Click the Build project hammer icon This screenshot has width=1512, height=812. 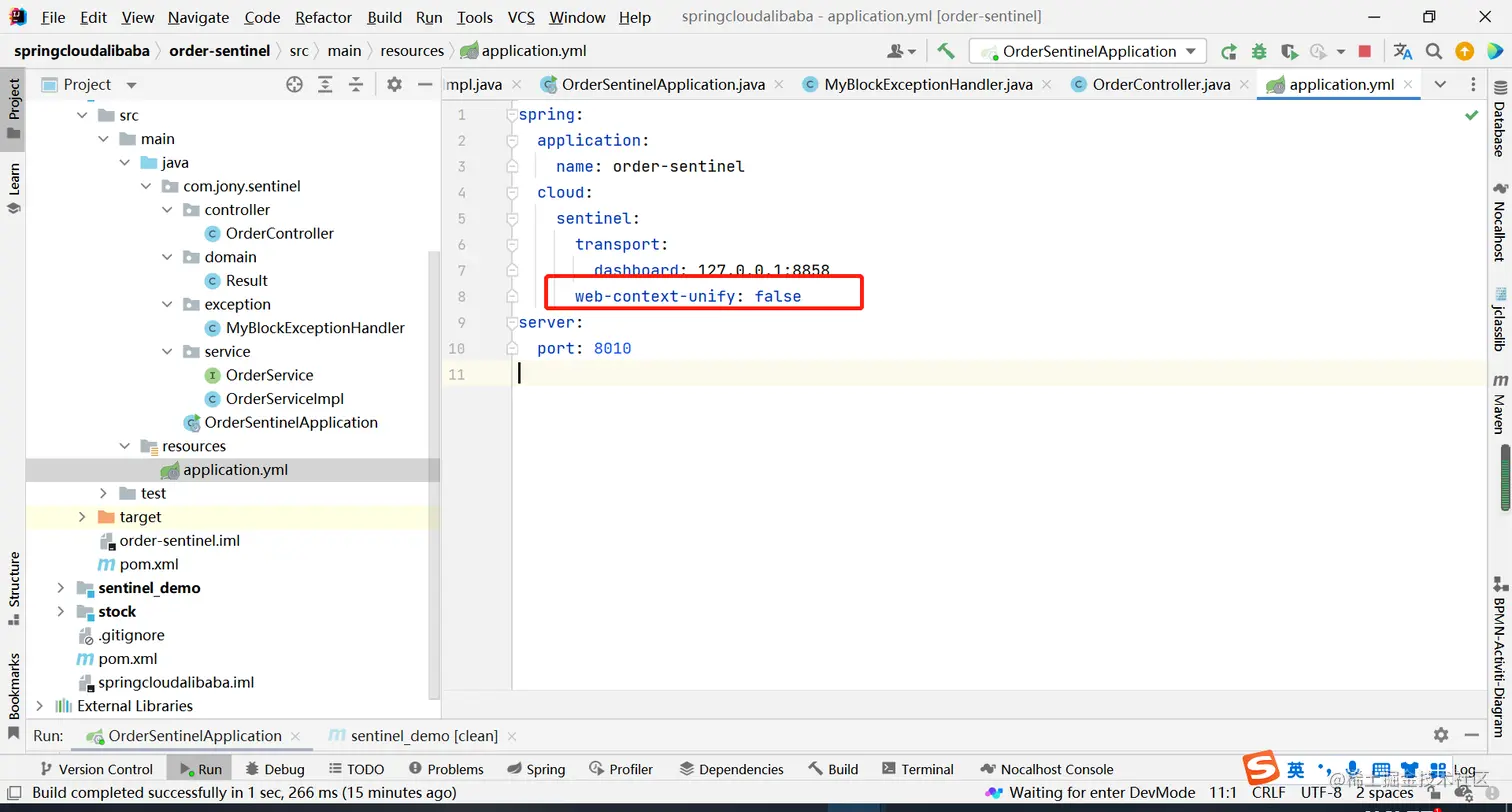945,51
